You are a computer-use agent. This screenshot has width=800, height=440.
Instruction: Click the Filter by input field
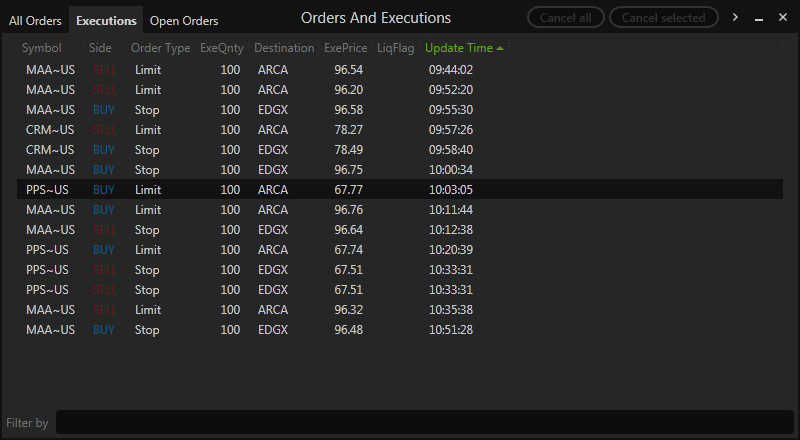pos(424,423)
